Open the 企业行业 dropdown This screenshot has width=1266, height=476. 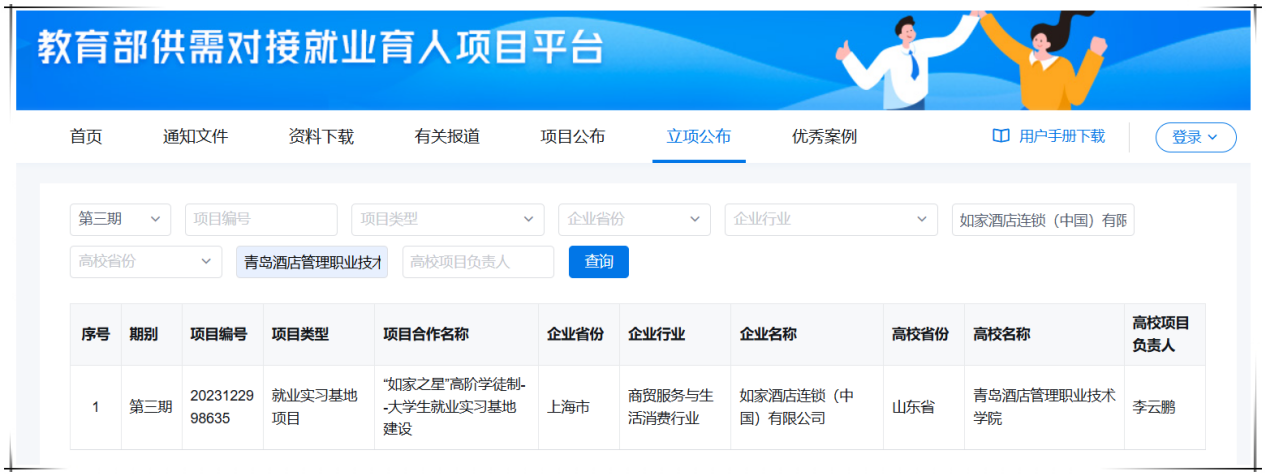click(831, 219)
